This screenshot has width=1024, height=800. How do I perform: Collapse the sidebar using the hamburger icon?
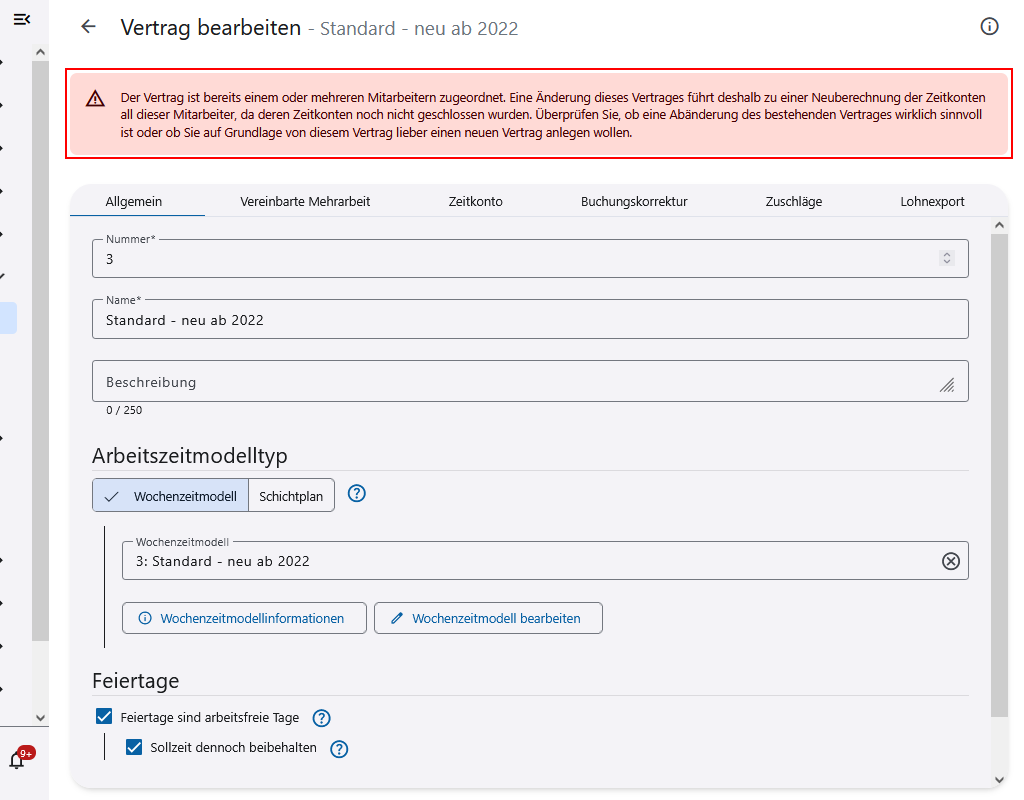click(22, 18)
